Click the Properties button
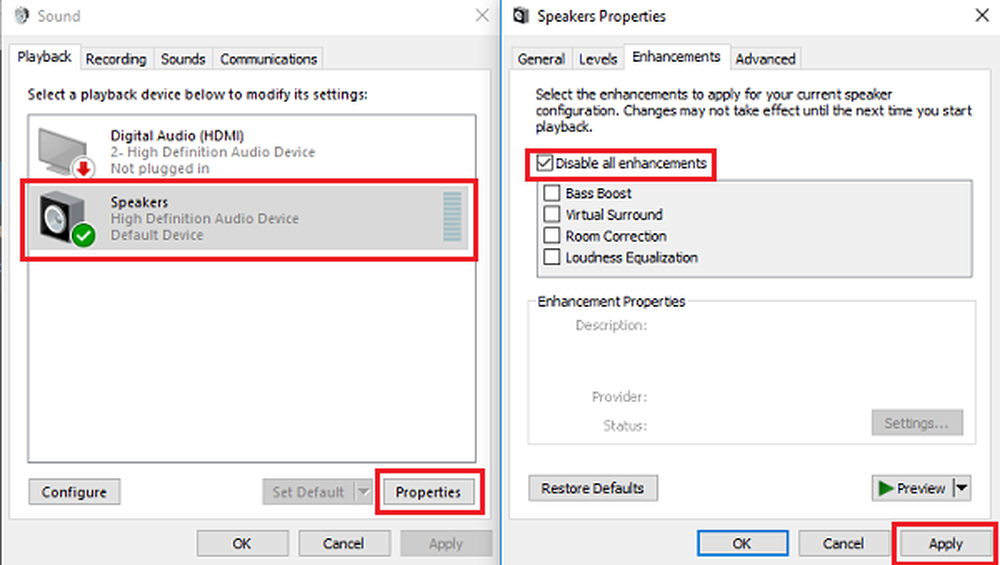This screenshot has width=1000, height=565. pos(428,492)
